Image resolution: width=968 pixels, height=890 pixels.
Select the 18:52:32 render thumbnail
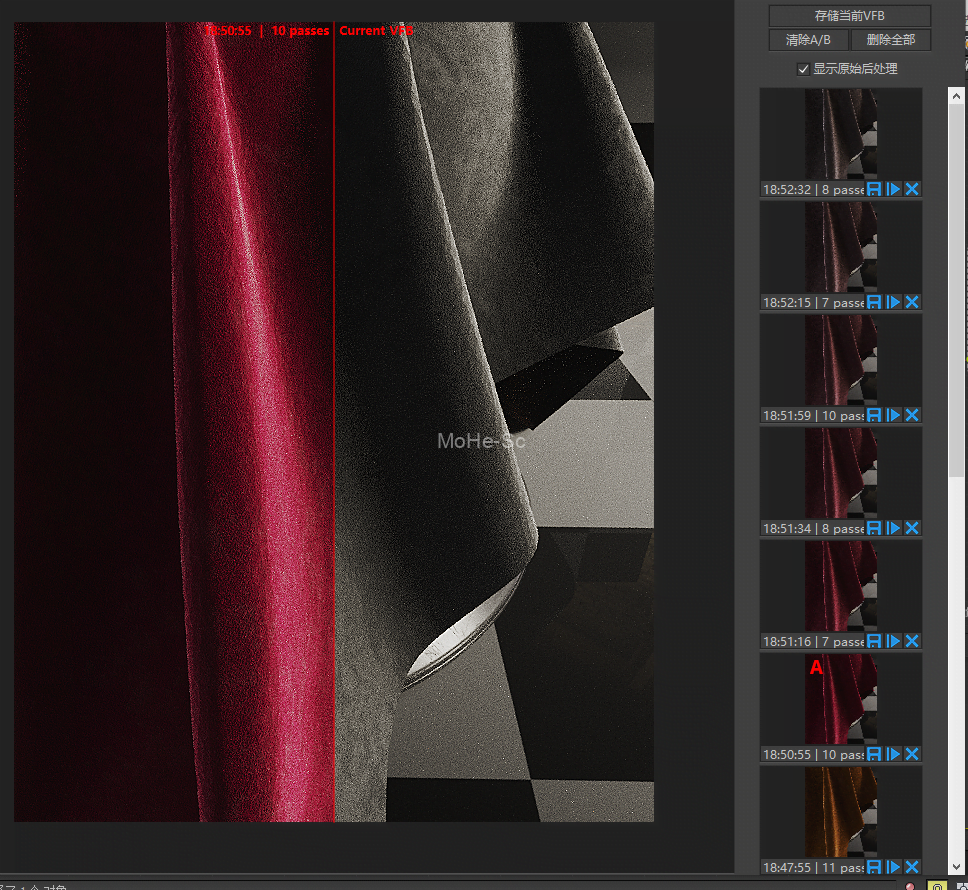click(840, 134)
